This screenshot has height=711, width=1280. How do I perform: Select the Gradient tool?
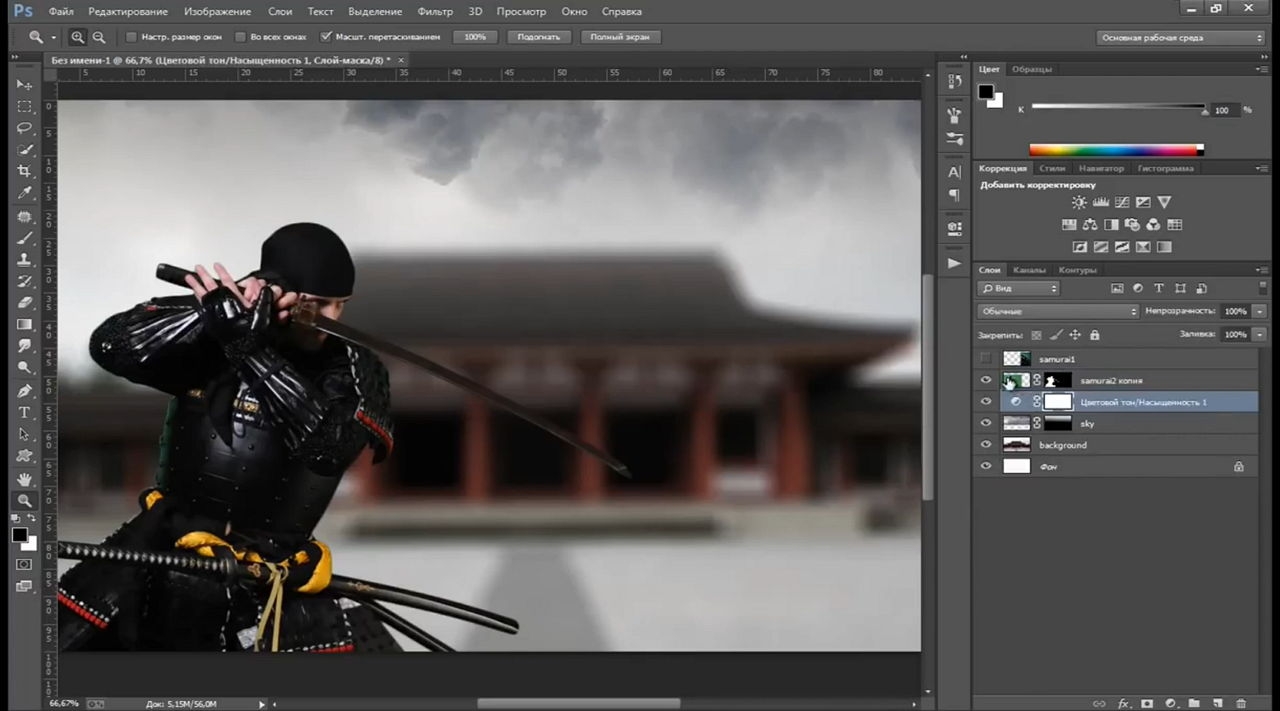coord(24,324)
